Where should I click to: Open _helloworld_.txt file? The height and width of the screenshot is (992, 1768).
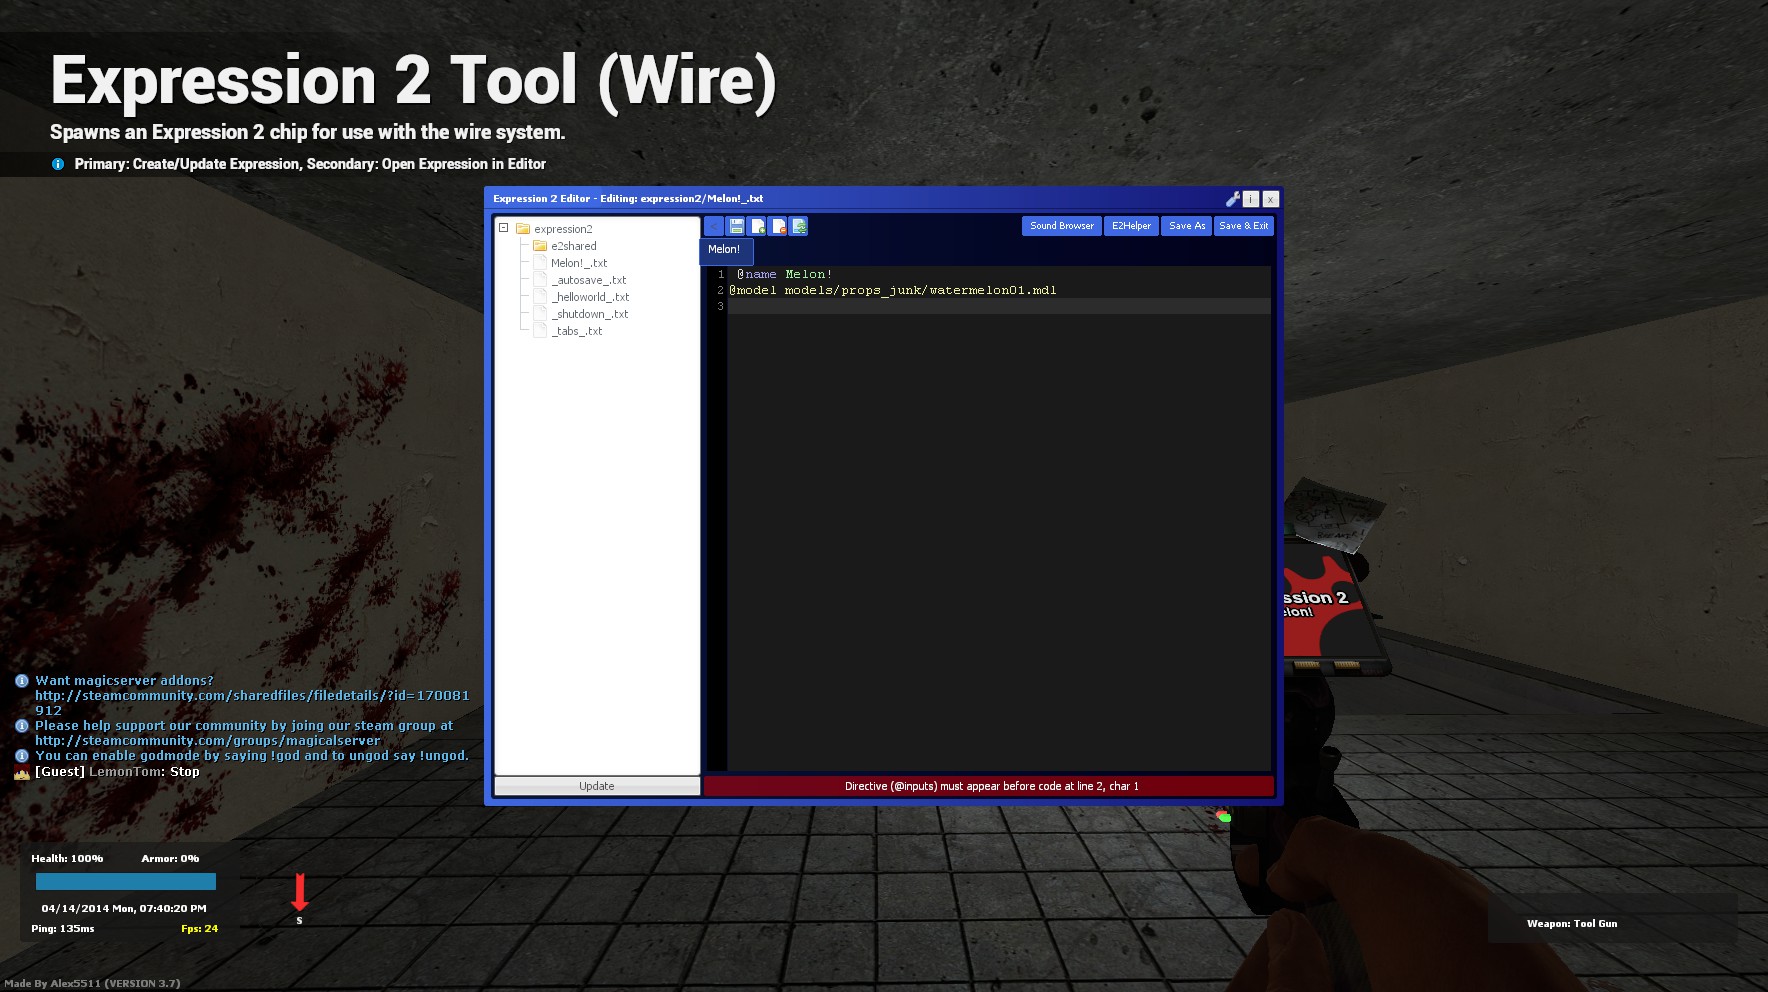[x=590, y=297]
